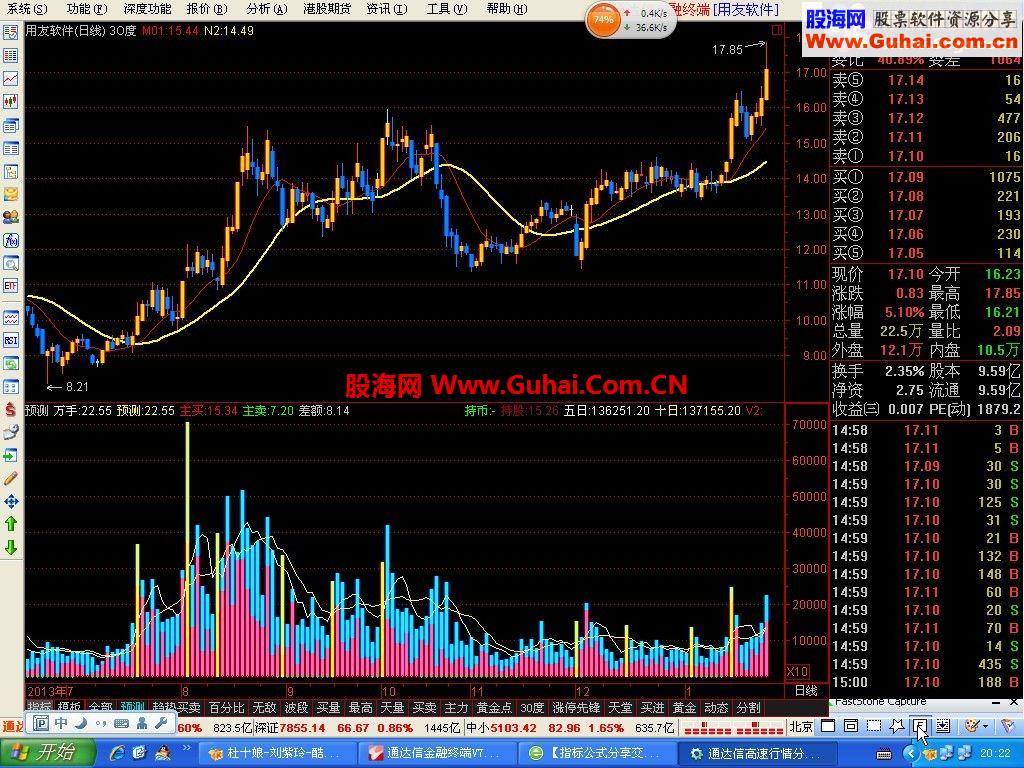Select the 无敌 indicator tab
The image size is (1024, 768).
click(x=264, y=707)
